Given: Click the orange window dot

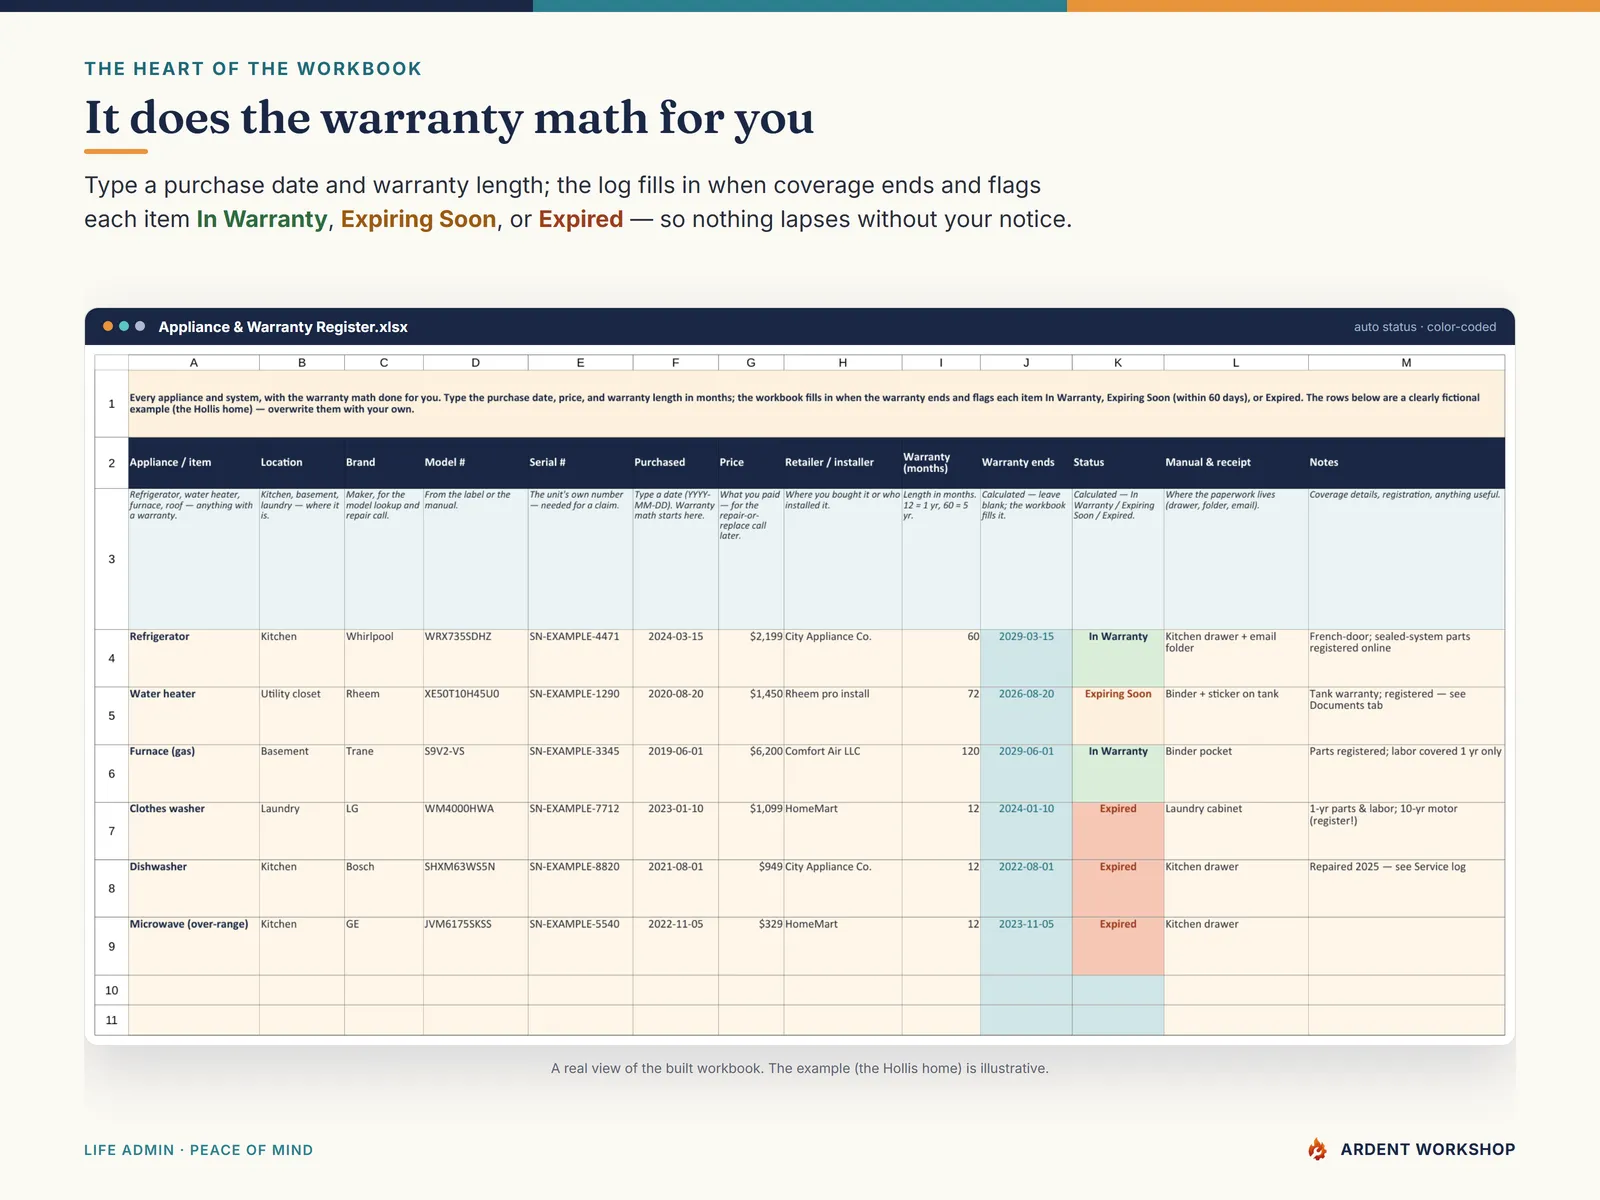Looking at the screenshot, I should tap(108, 326).
